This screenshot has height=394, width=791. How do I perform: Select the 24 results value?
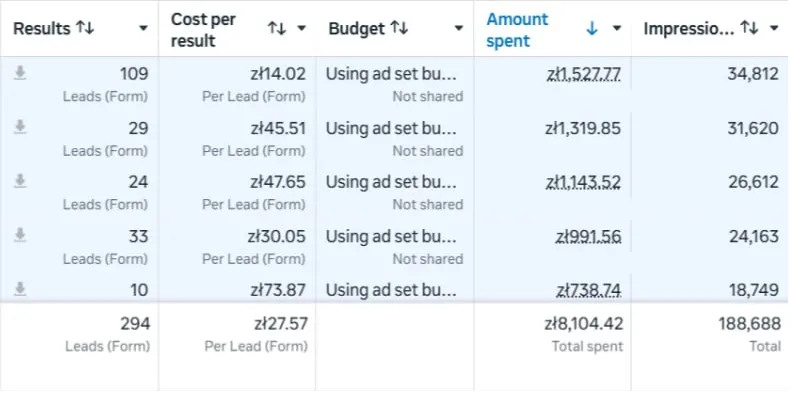(x=138, y=182)
